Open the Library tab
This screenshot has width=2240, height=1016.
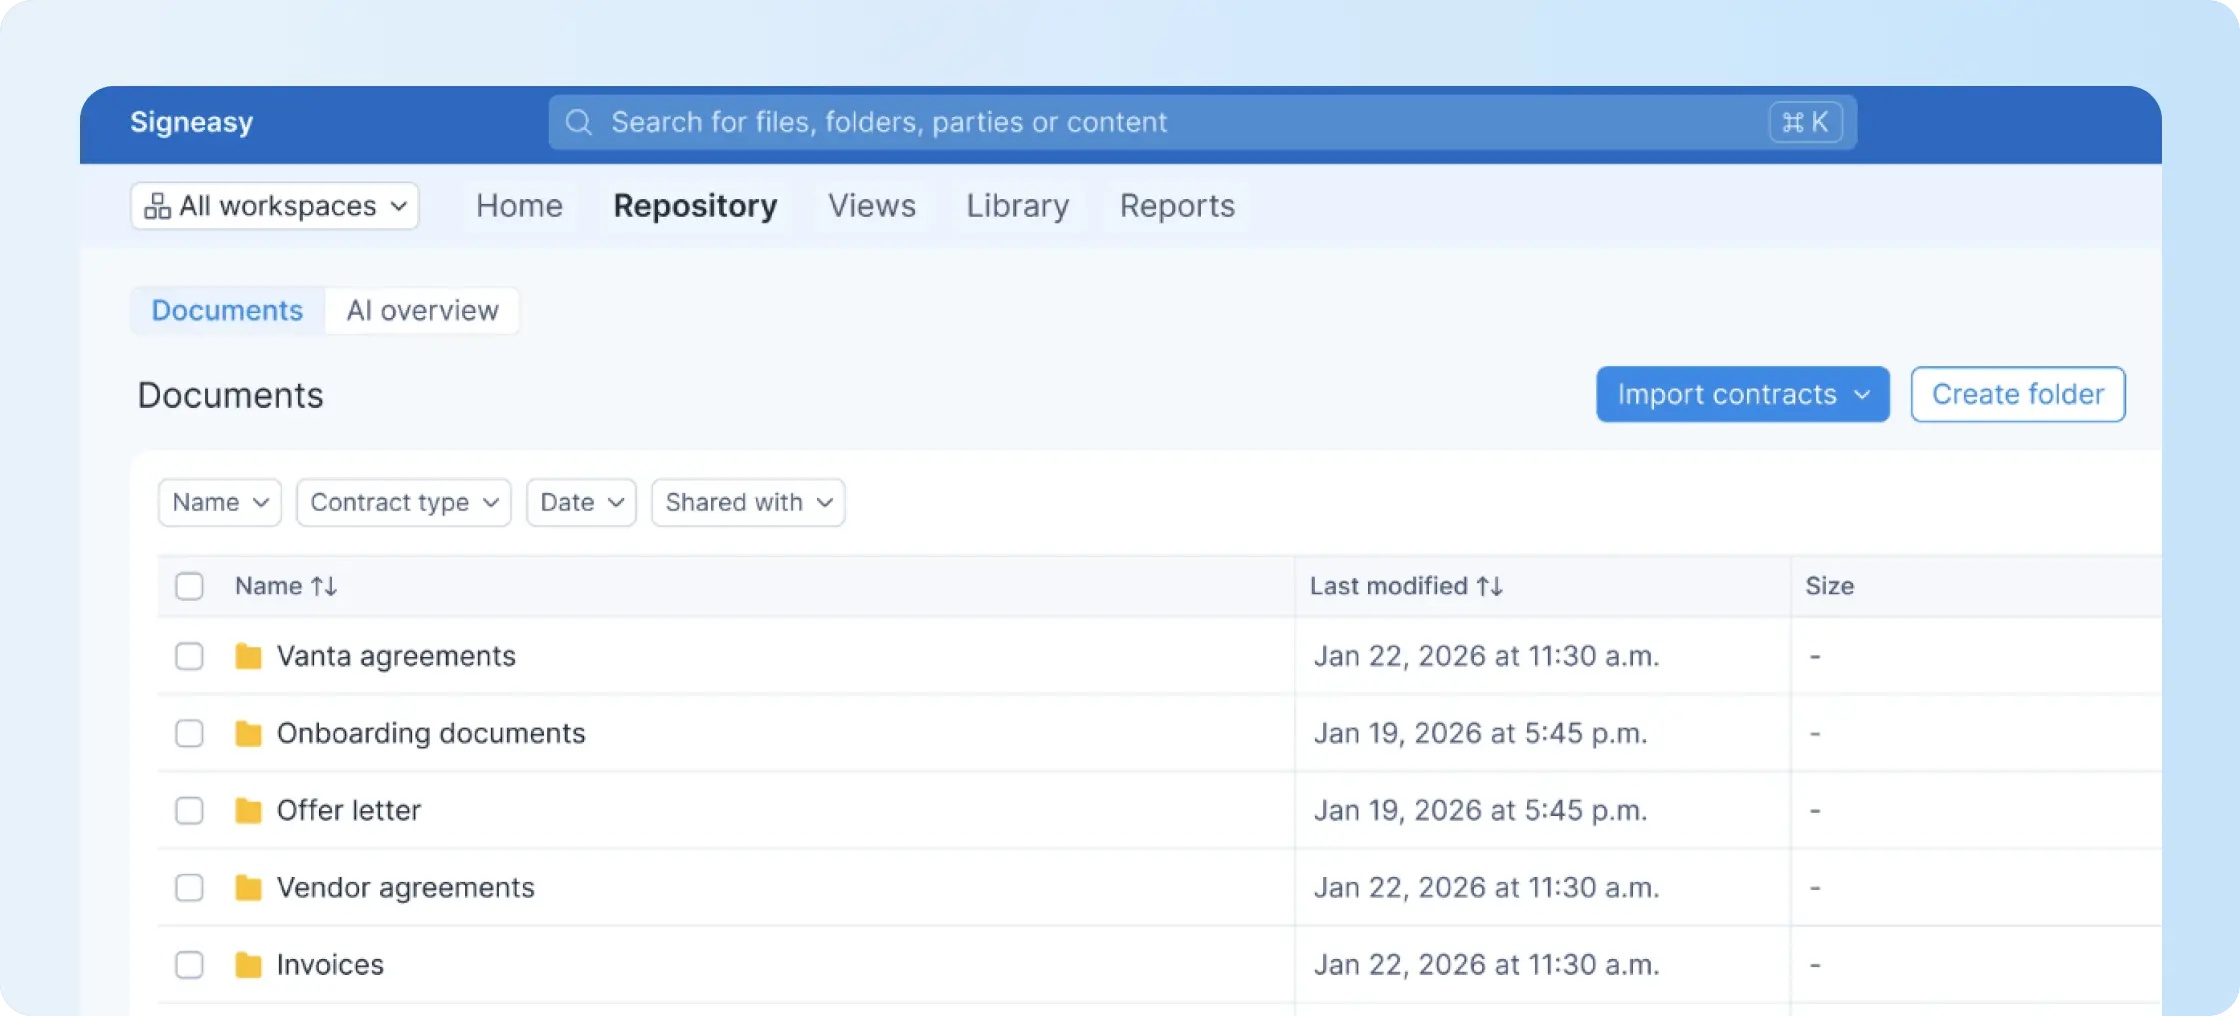pyautogui.click(x=1018, y=206)
